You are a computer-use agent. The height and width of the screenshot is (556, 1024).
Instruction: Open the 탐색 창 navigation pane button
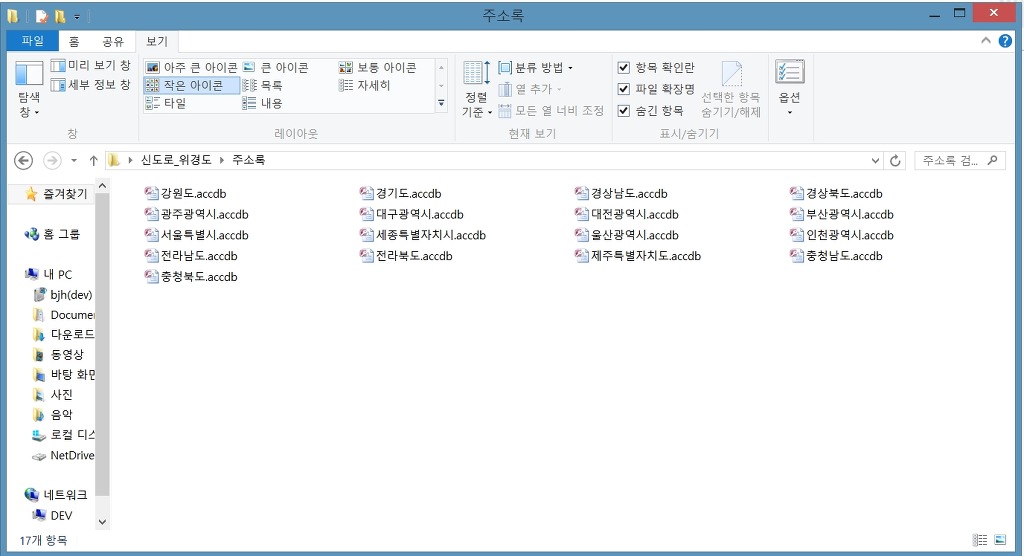29,90
